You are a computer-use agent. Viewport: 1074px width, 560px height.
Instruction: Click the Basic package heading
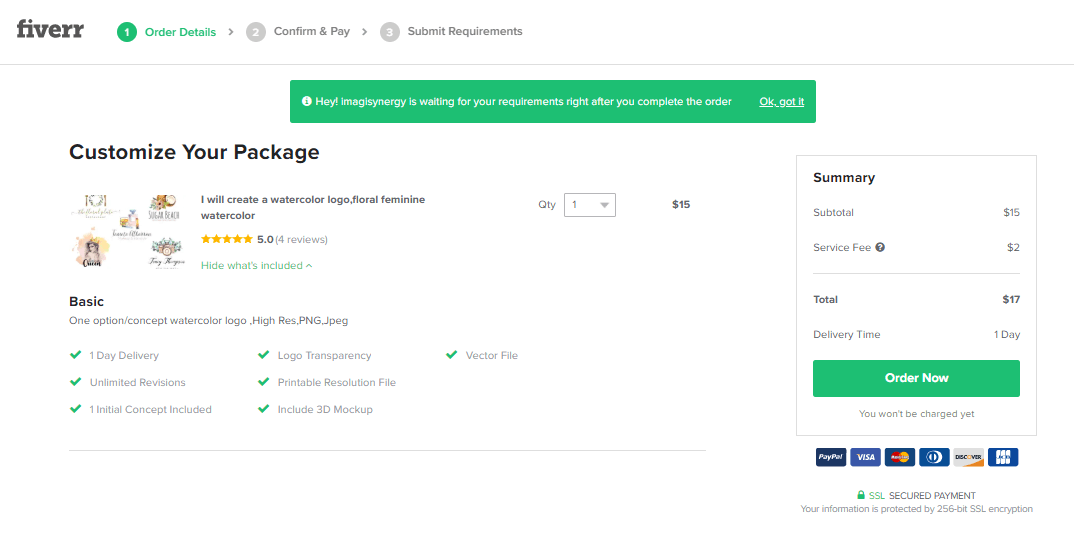pos(86,301)
